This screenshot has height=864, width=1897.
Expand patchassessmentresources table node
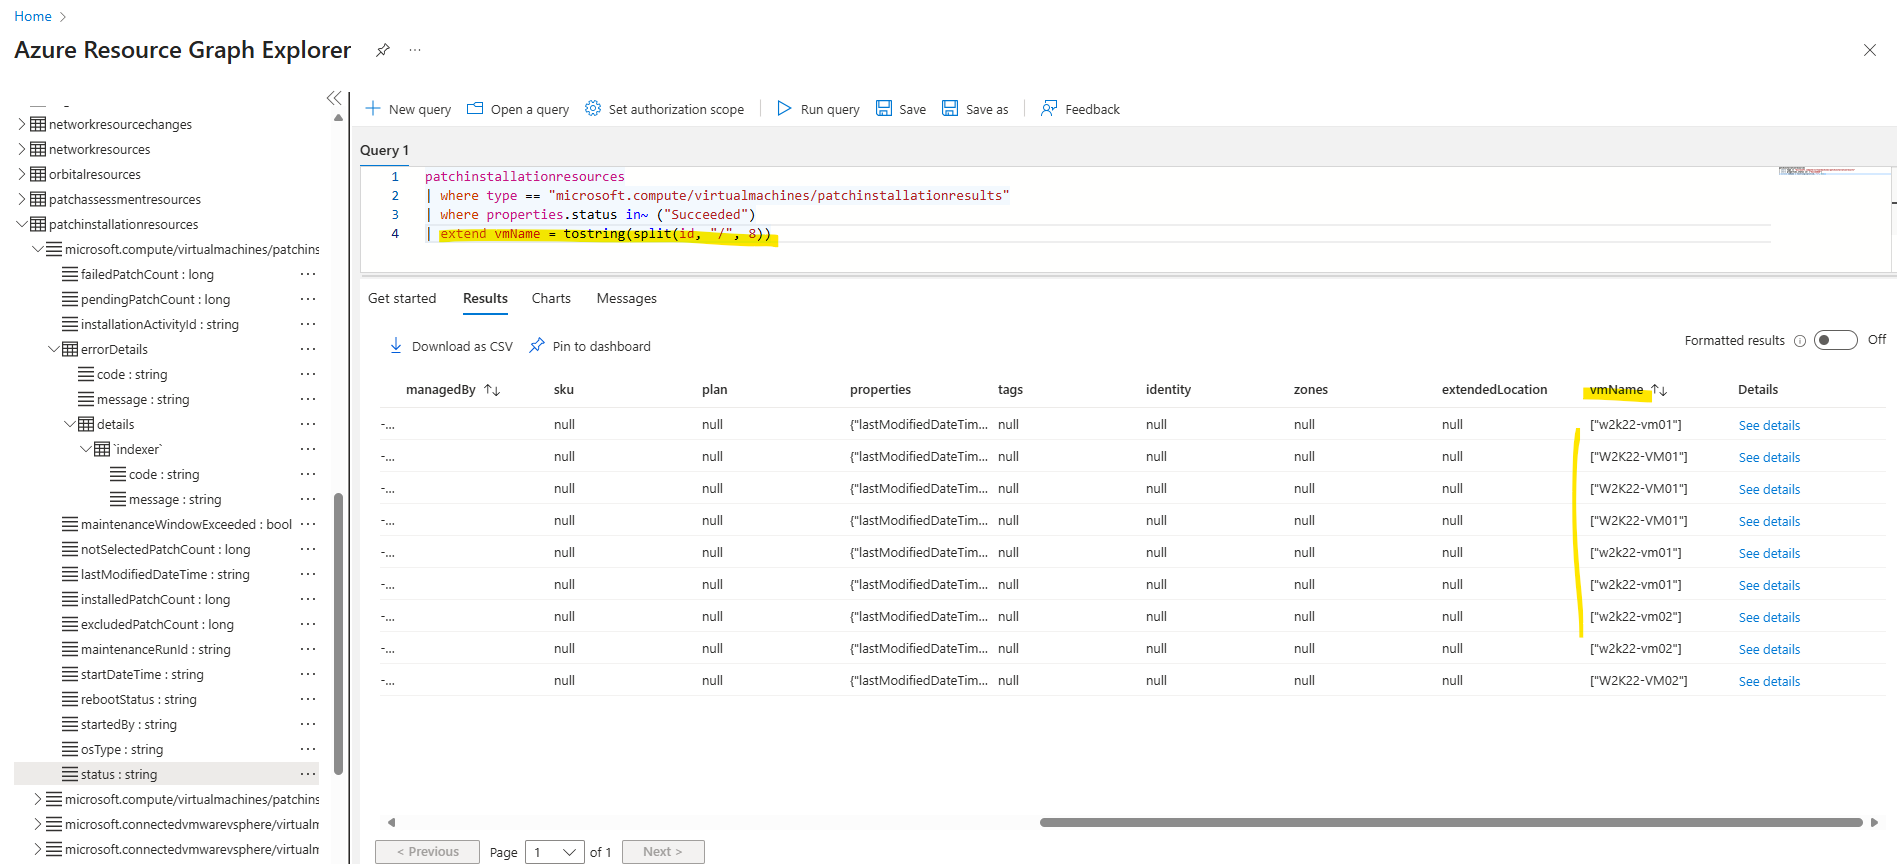click(x=22, y=199)
